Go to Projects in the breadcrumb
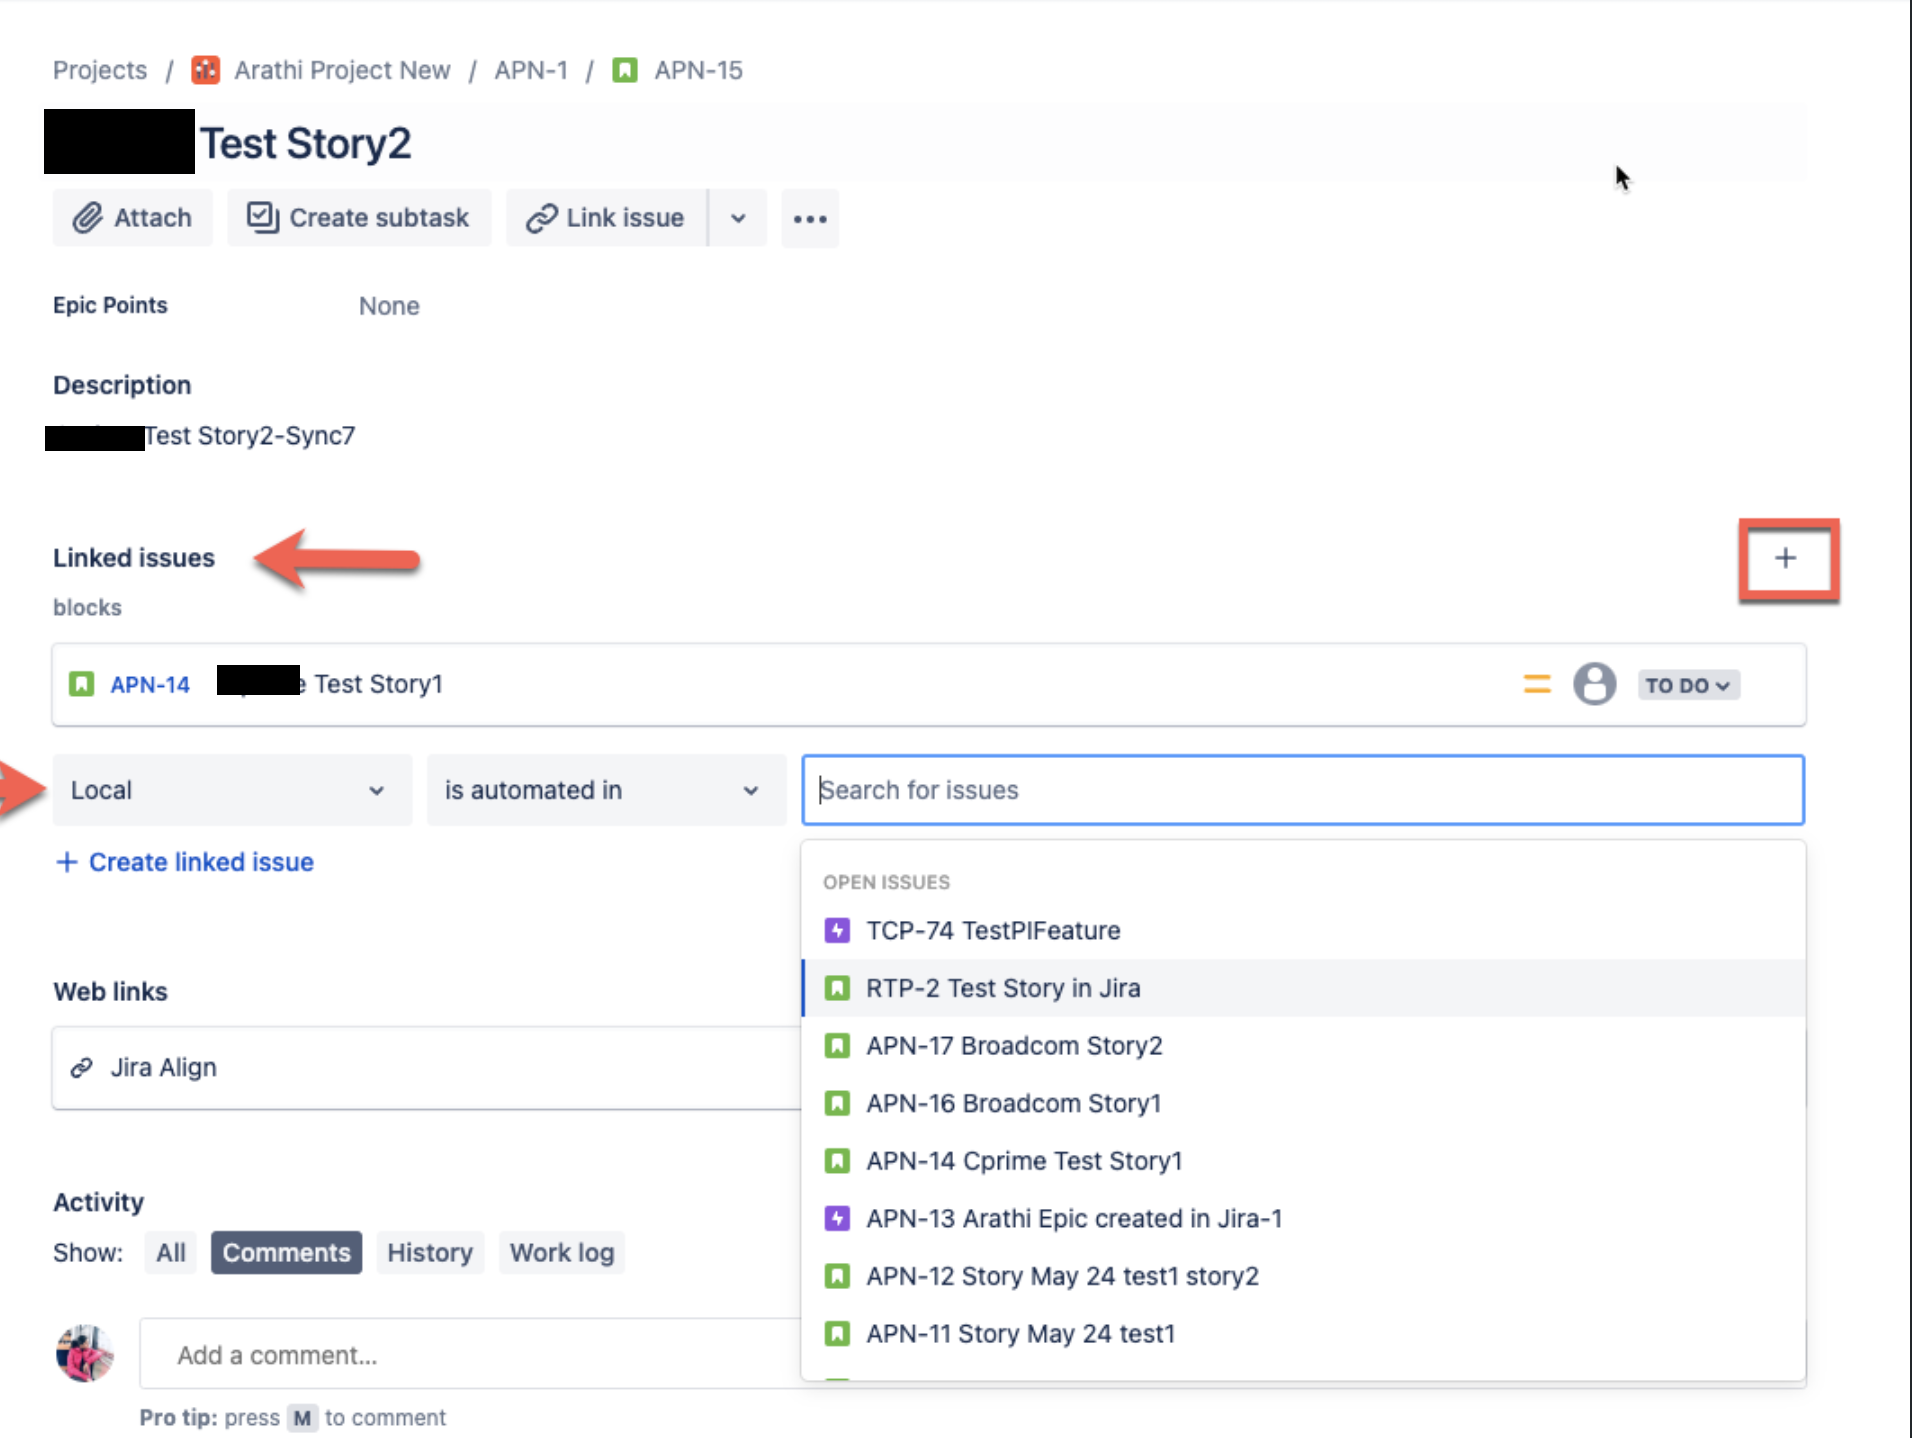Image resolution: width=1912 pixels, height=1438 pixels. [x=100, y=70]
